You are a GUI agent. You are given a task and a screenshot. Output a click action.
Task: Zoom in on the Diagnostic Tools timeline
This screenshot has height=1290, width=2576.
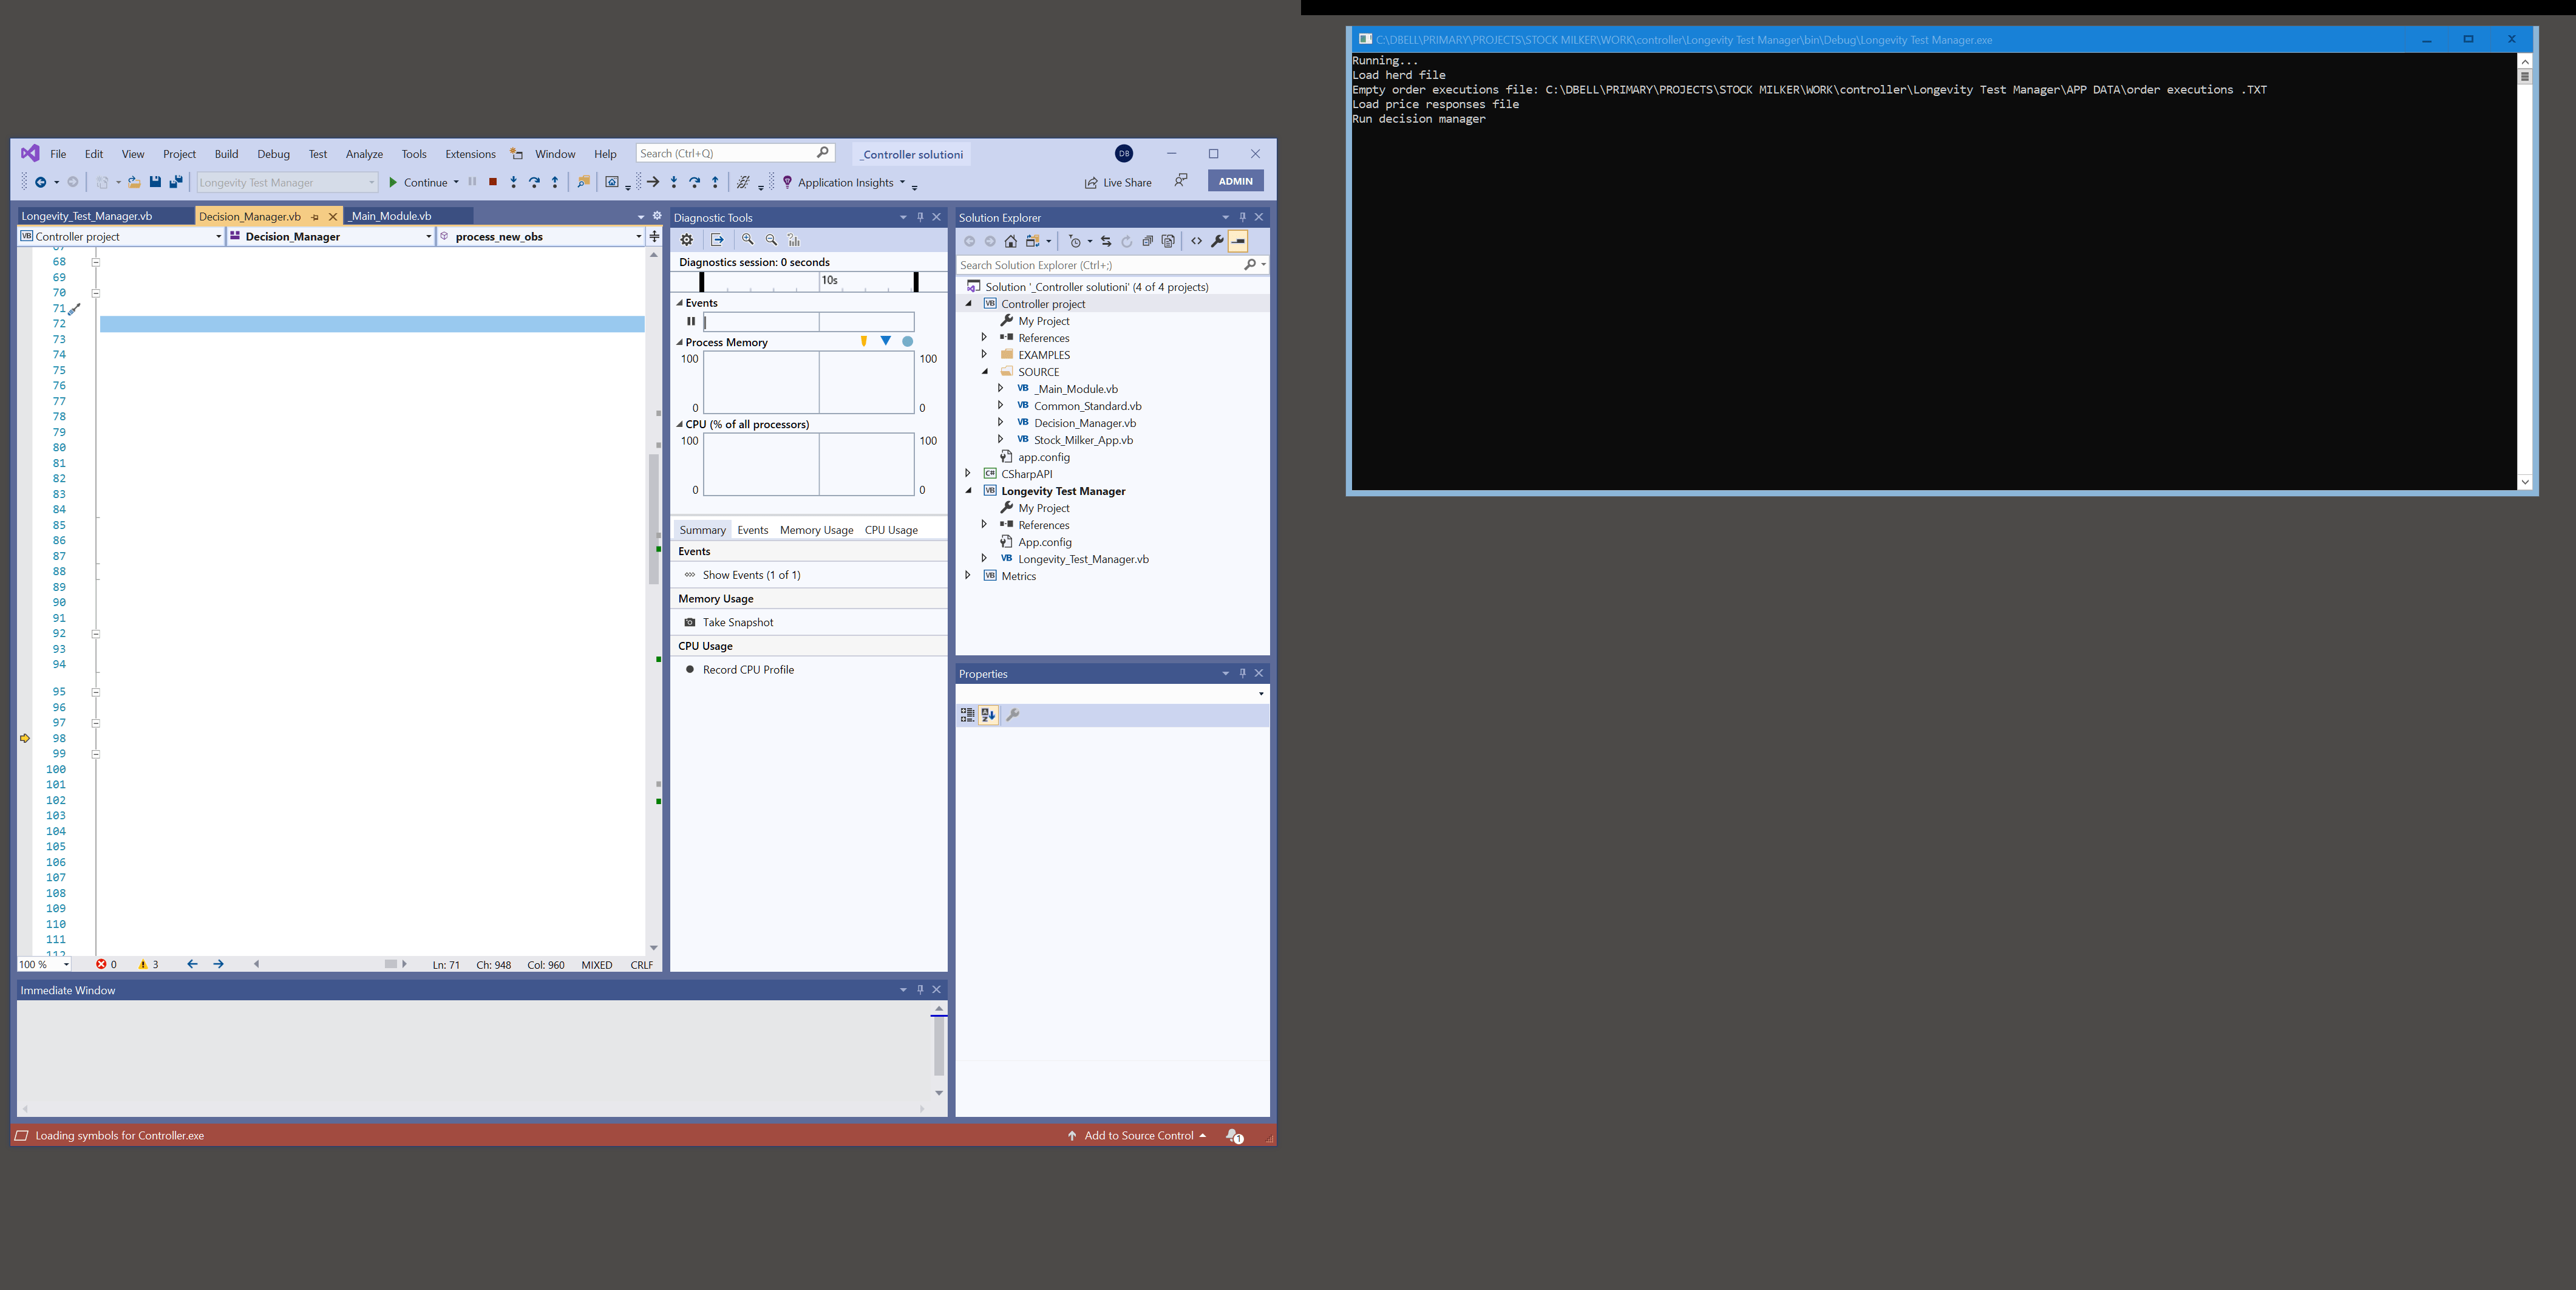(747, 240)
